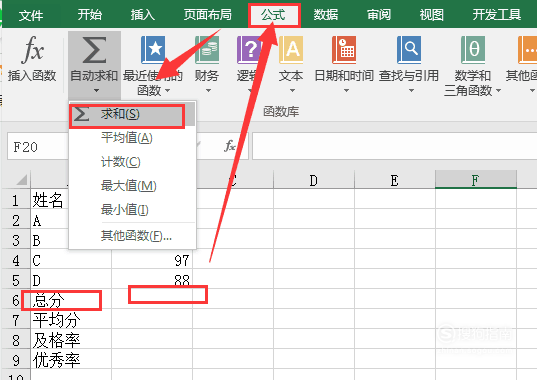
Task: Click the 查找与引用 magnifier book icon
Action: pos(409,50)
